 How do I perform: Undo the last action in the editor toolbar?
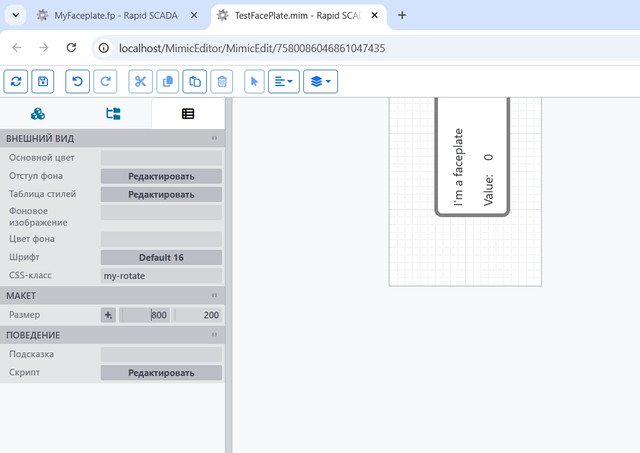tap(78, 82)
